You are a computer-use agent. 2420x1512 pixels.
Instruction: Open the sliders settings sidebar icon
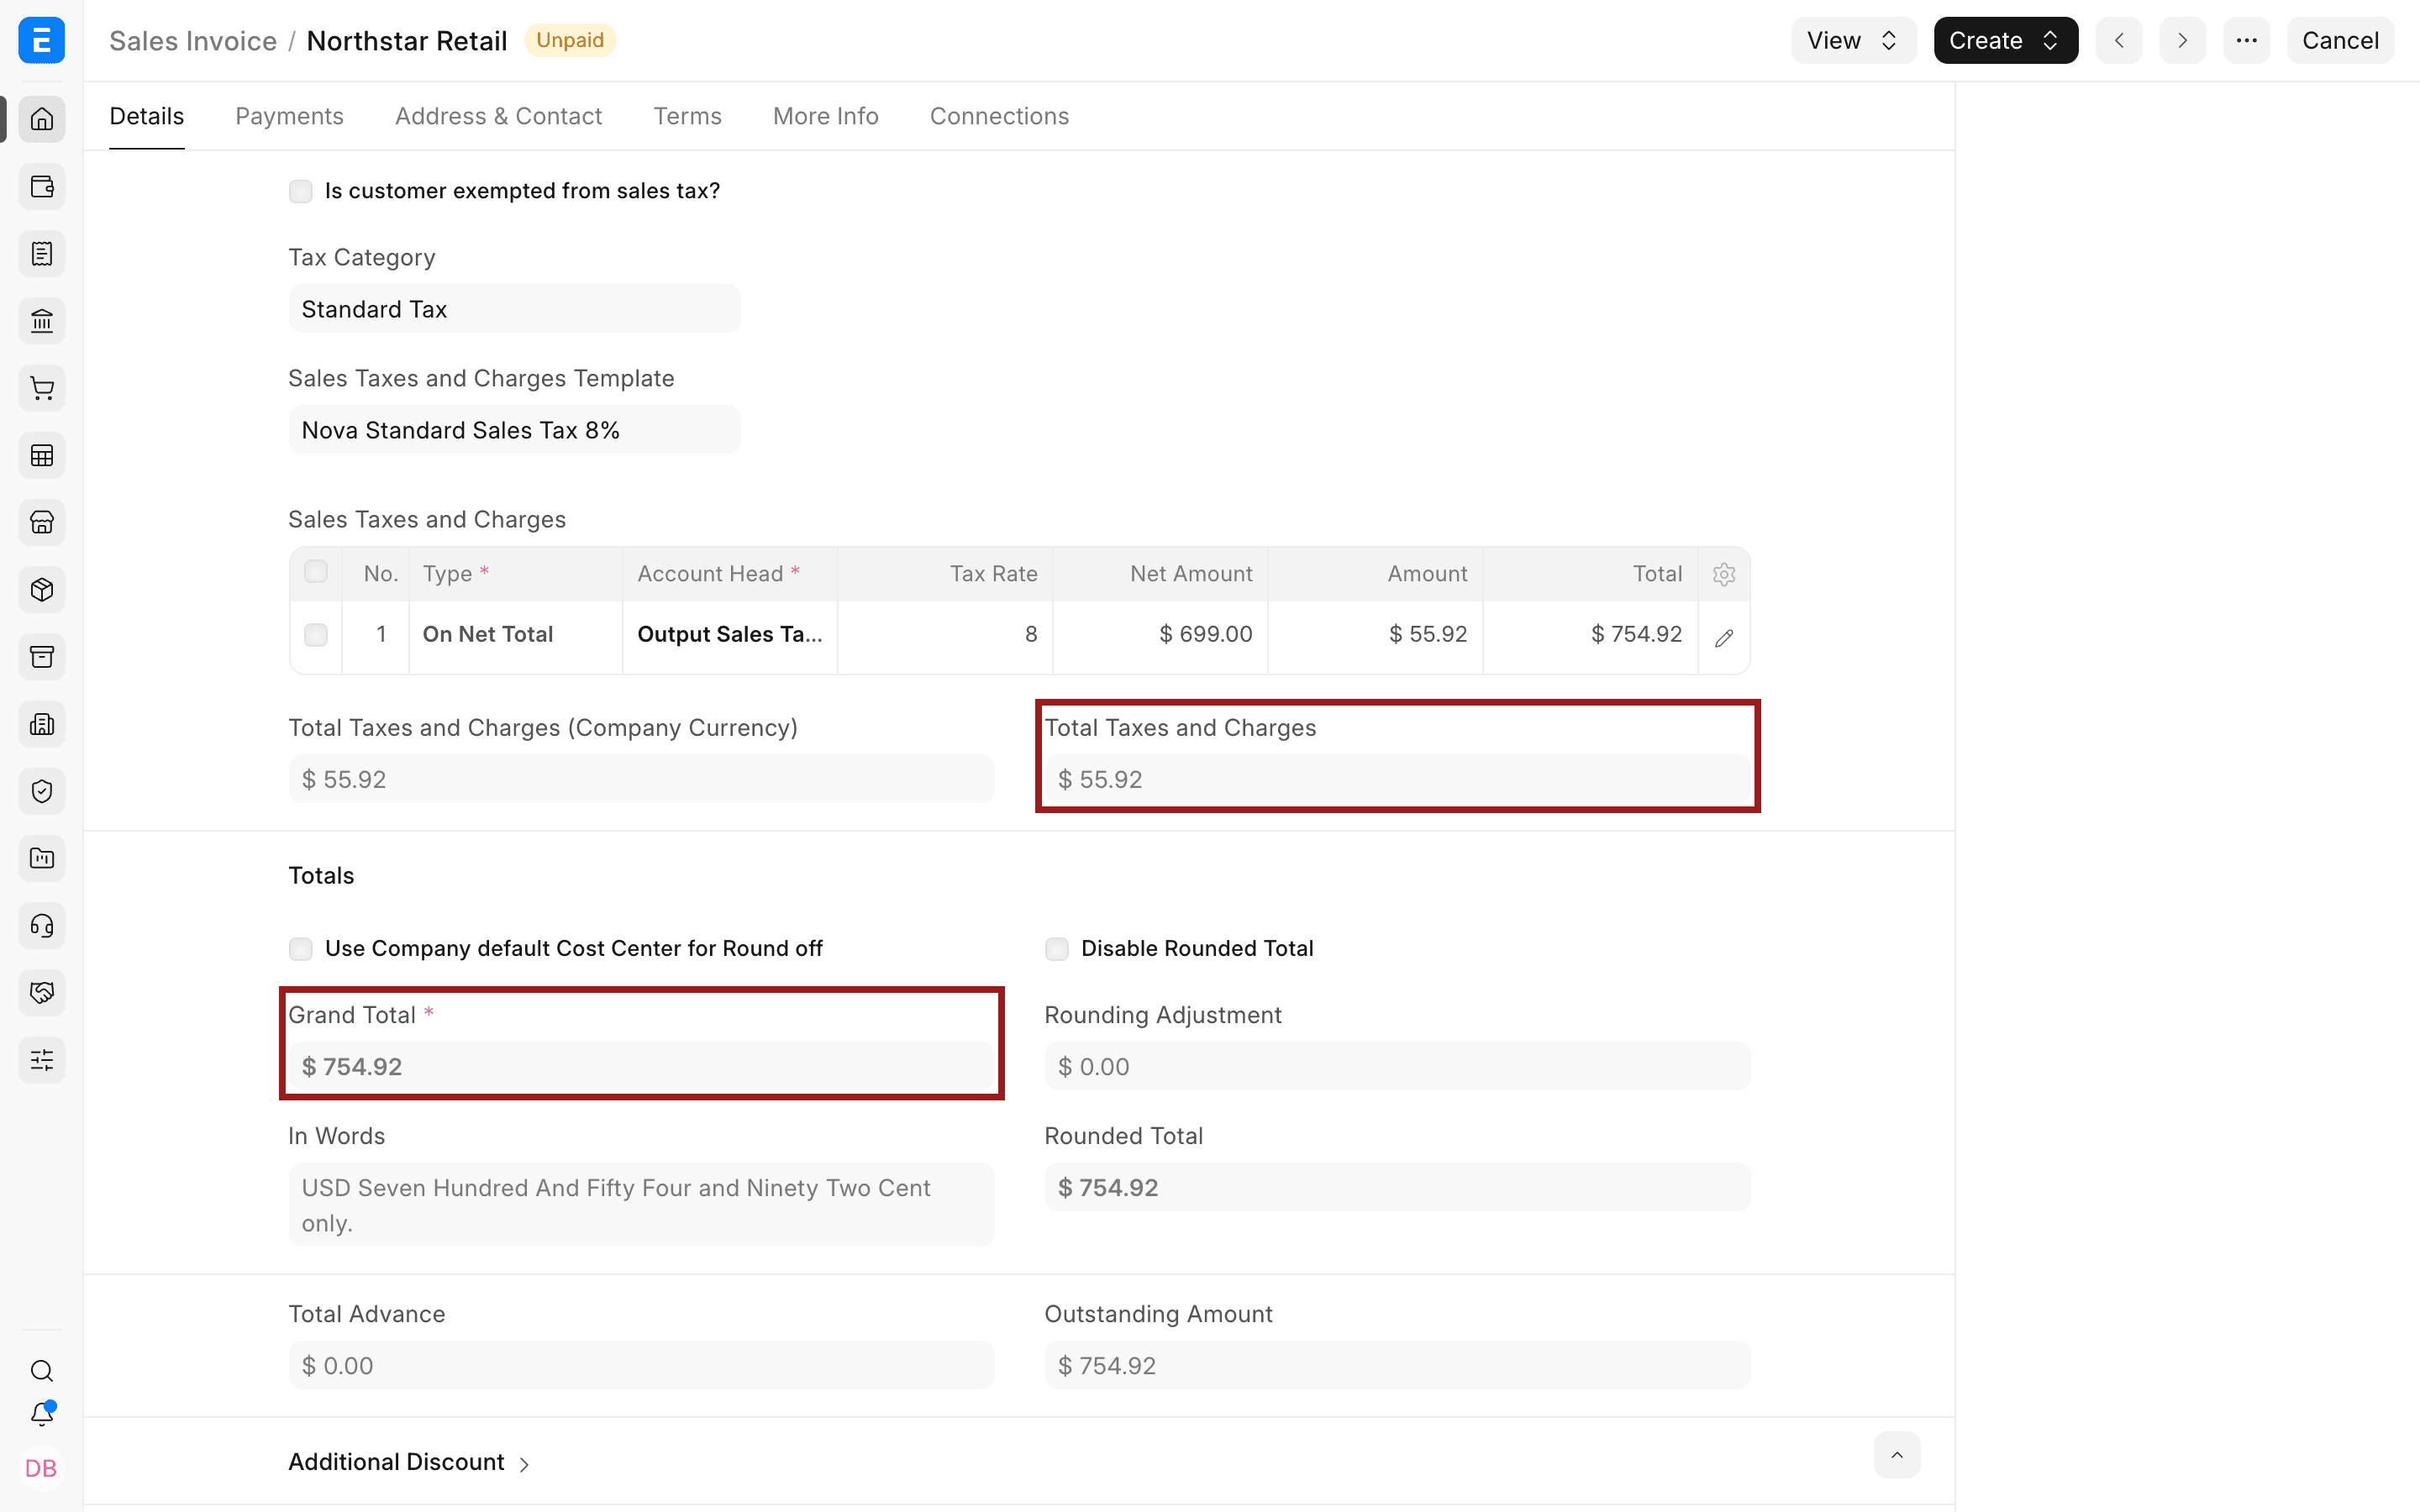pos(42,1060)
